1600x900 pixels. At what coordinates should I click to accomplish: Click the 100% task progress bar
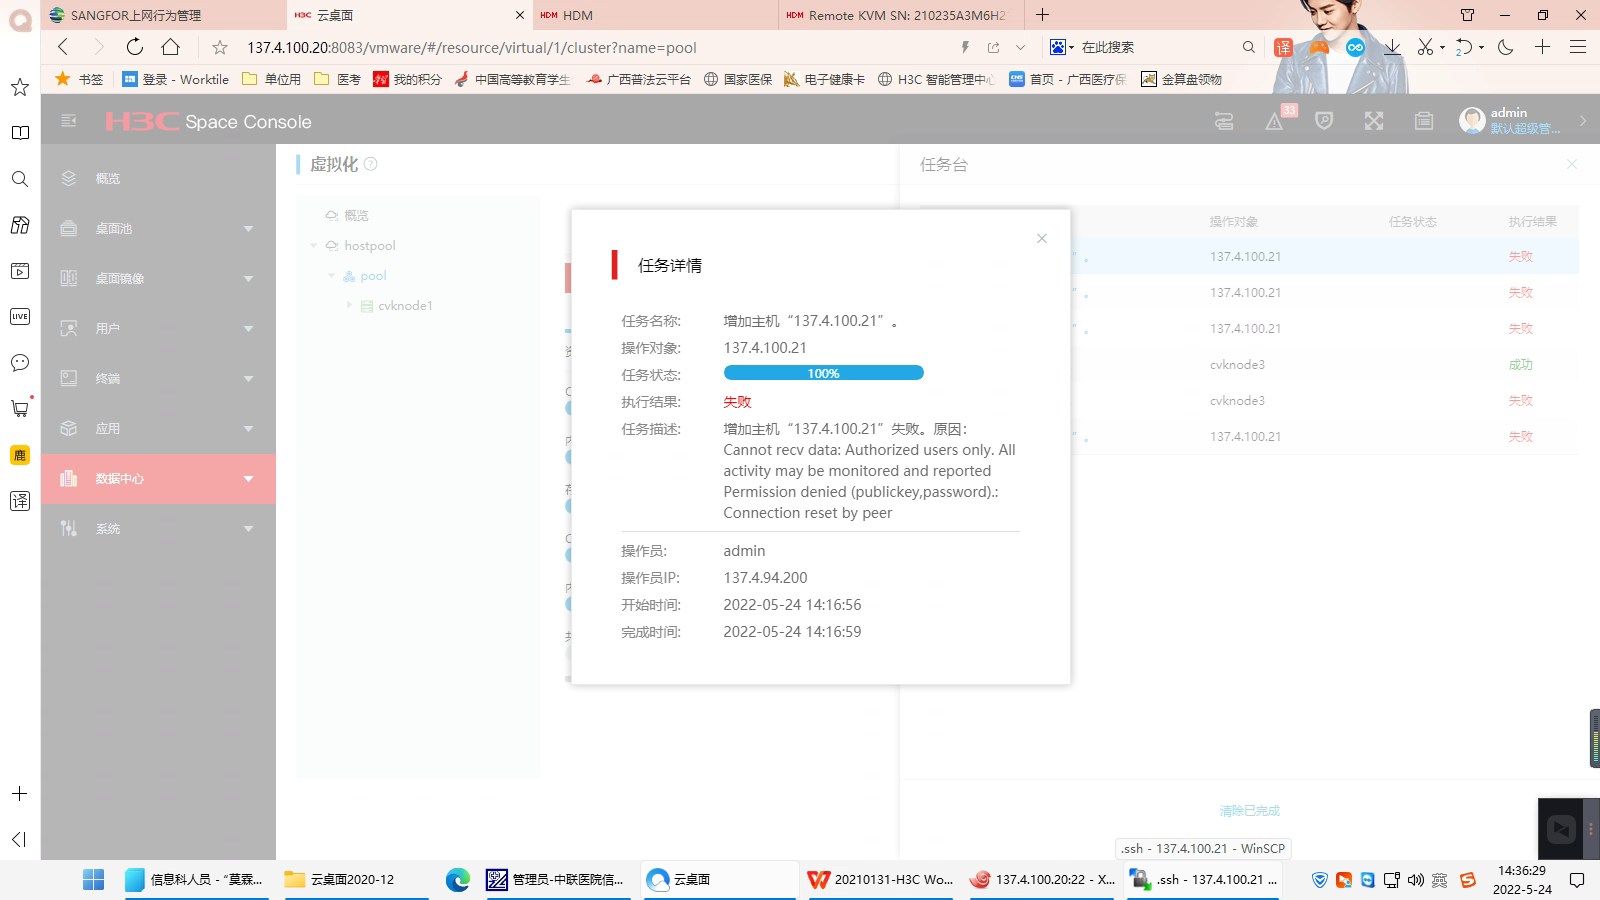[x=824, y=373]
